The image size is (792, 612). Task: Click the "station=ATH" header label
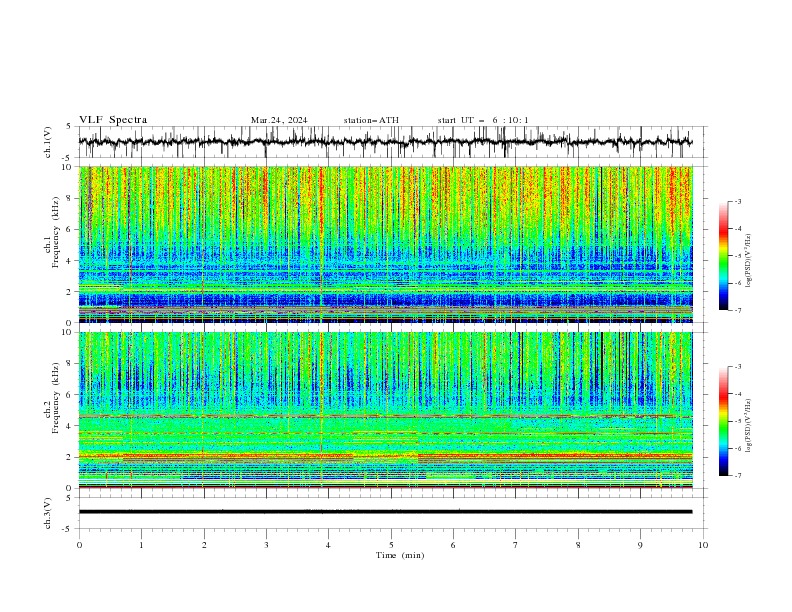pyautogui.click(x=371, y=120)
